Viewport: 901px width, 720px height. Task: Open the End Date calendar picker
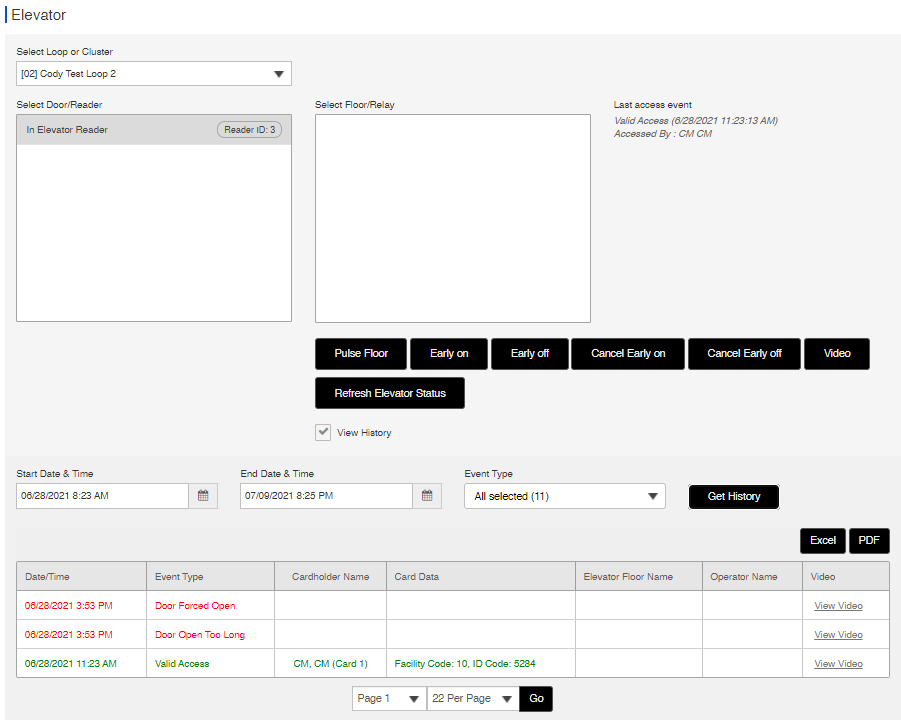coord(427,496)
